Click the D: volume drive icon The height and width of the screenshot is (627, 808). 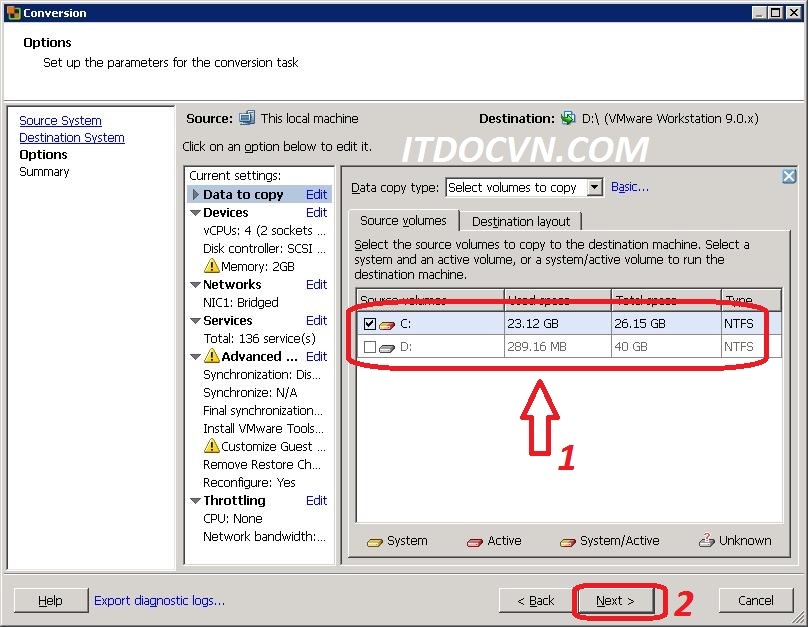(388, 348)
